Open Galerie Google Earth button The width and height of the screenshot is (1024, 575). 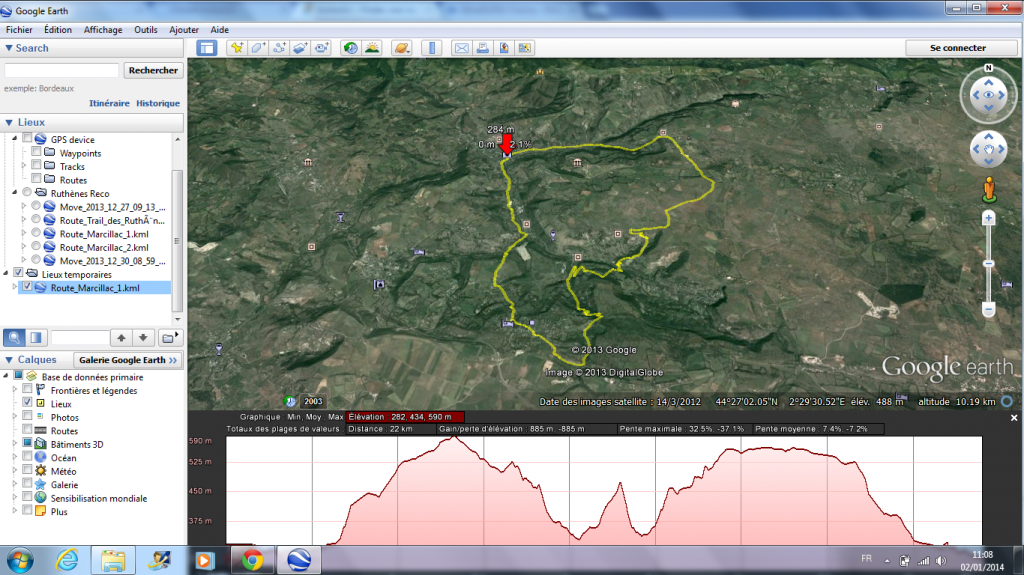coord(127,360)
